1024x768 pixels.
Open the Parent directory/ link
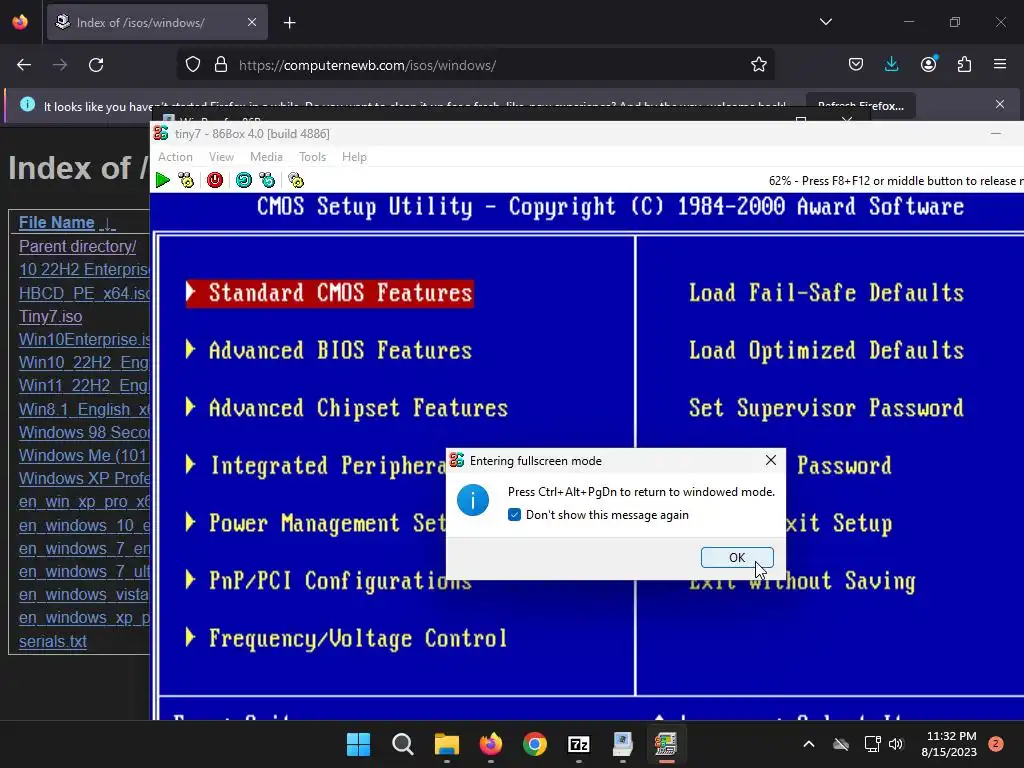(x=78, y=246)
